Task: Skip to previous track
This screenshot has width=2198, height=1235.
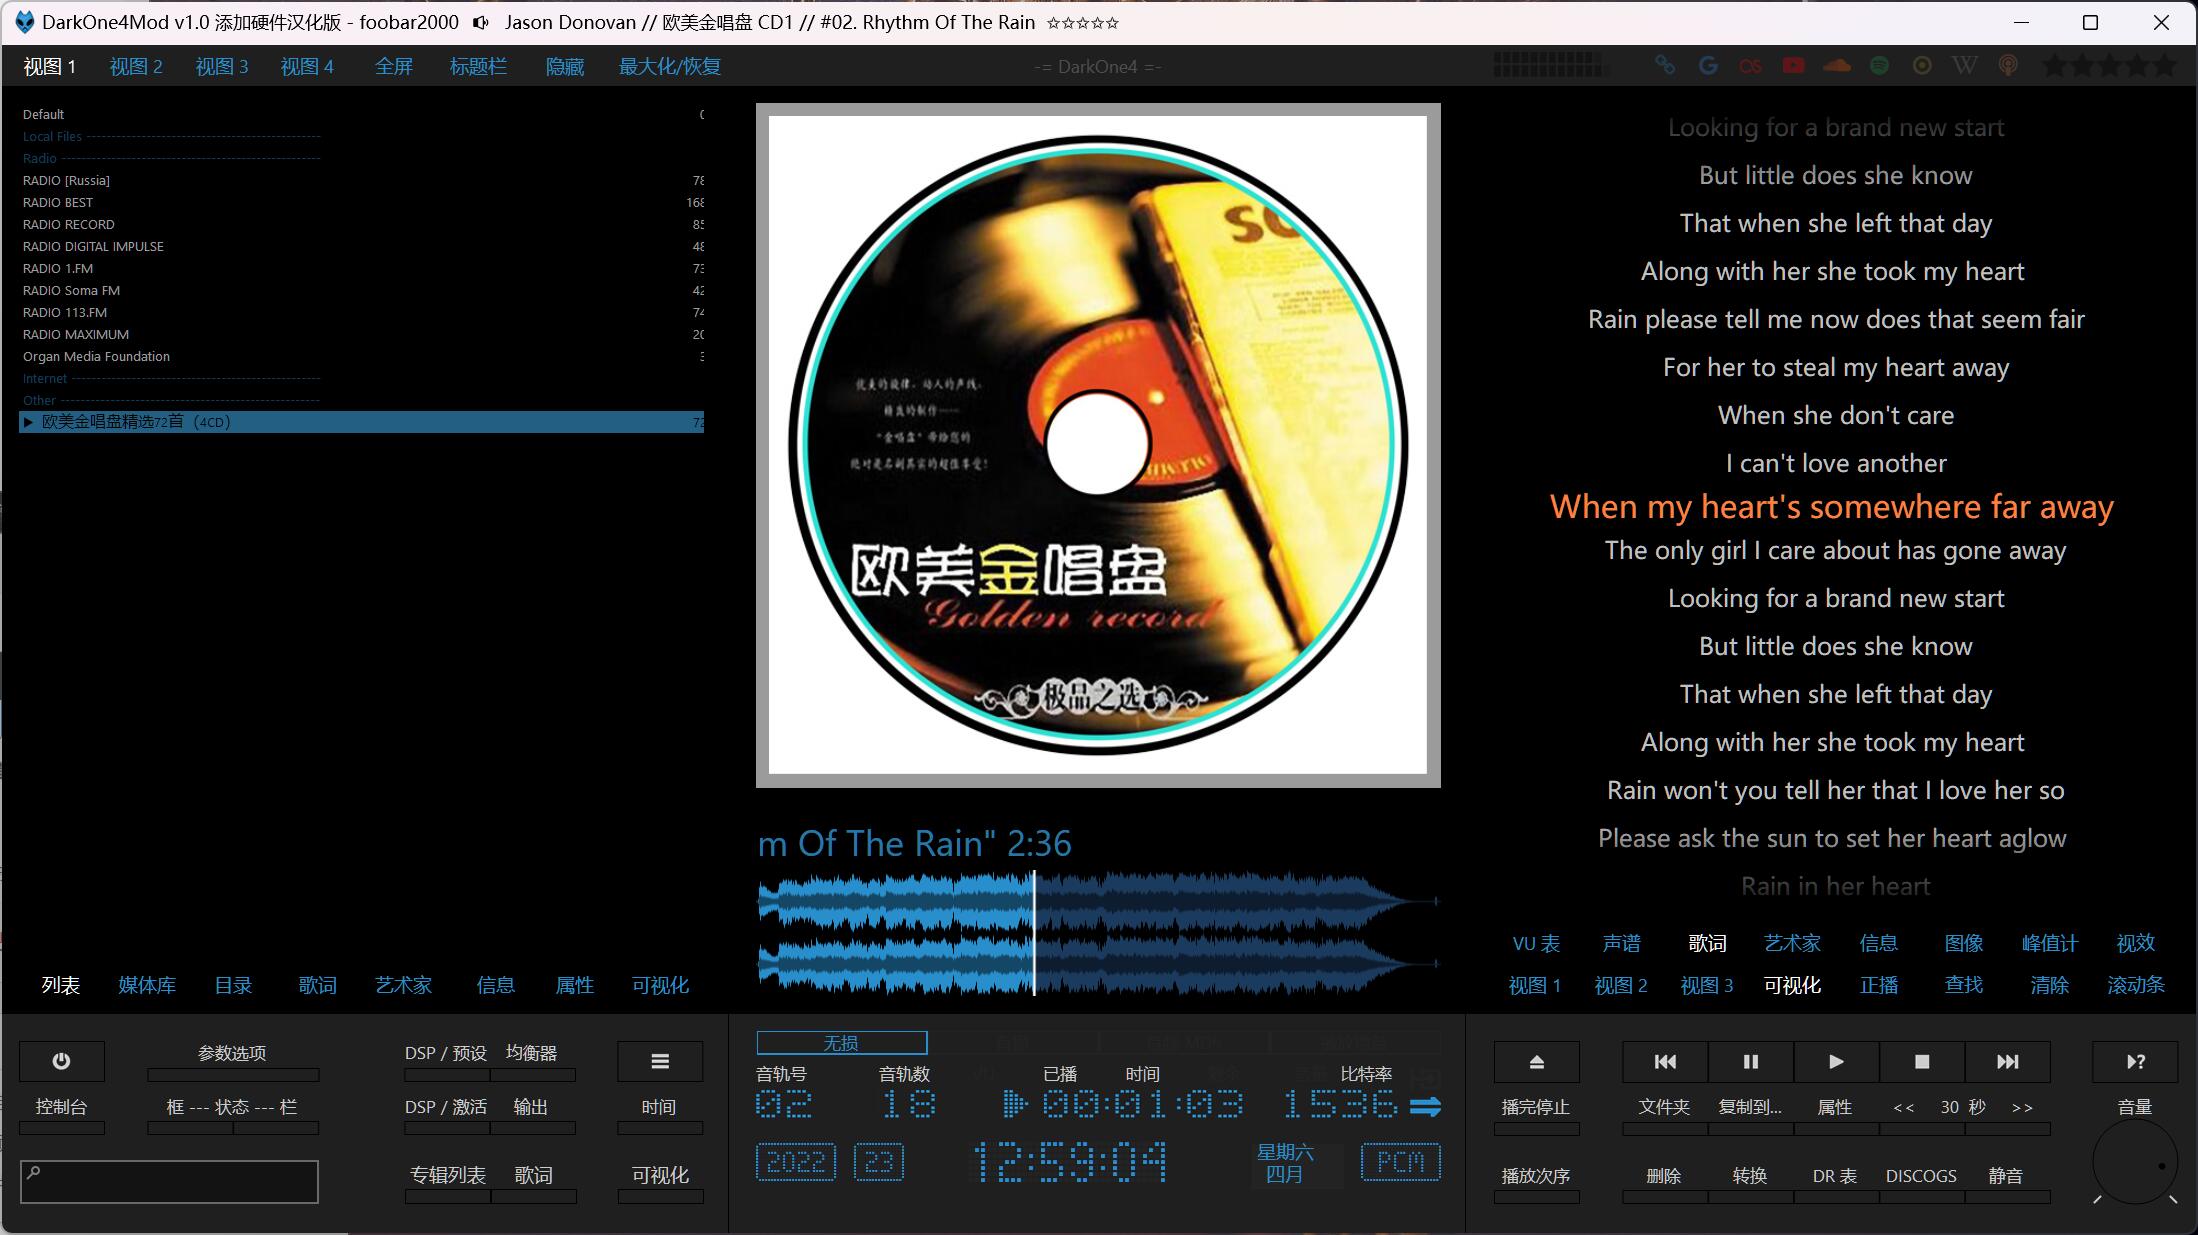Action: [1665, 1061]
